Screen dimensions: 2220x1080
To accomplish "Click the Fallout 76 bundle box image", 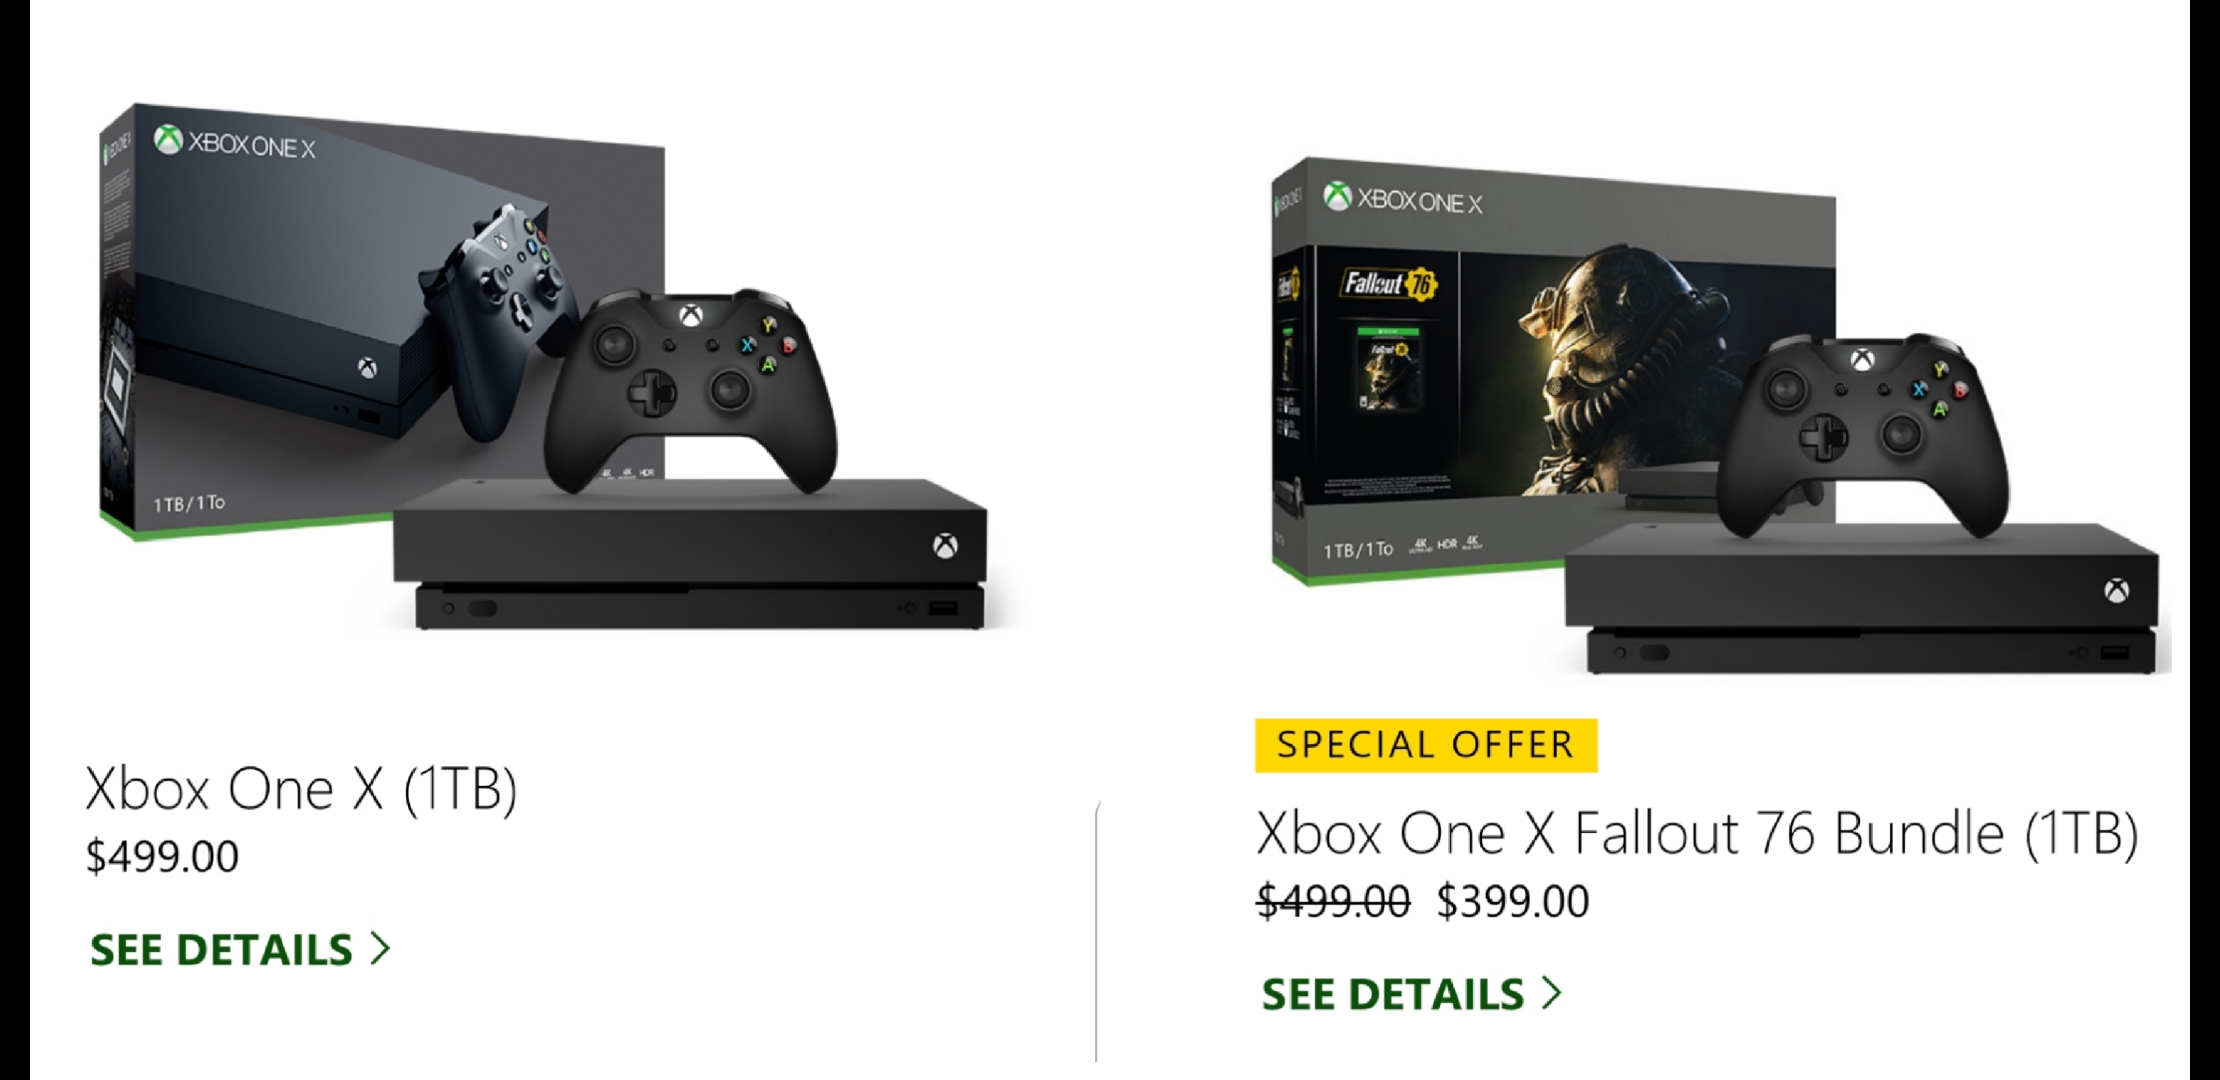I will (x=1552, y=370).
